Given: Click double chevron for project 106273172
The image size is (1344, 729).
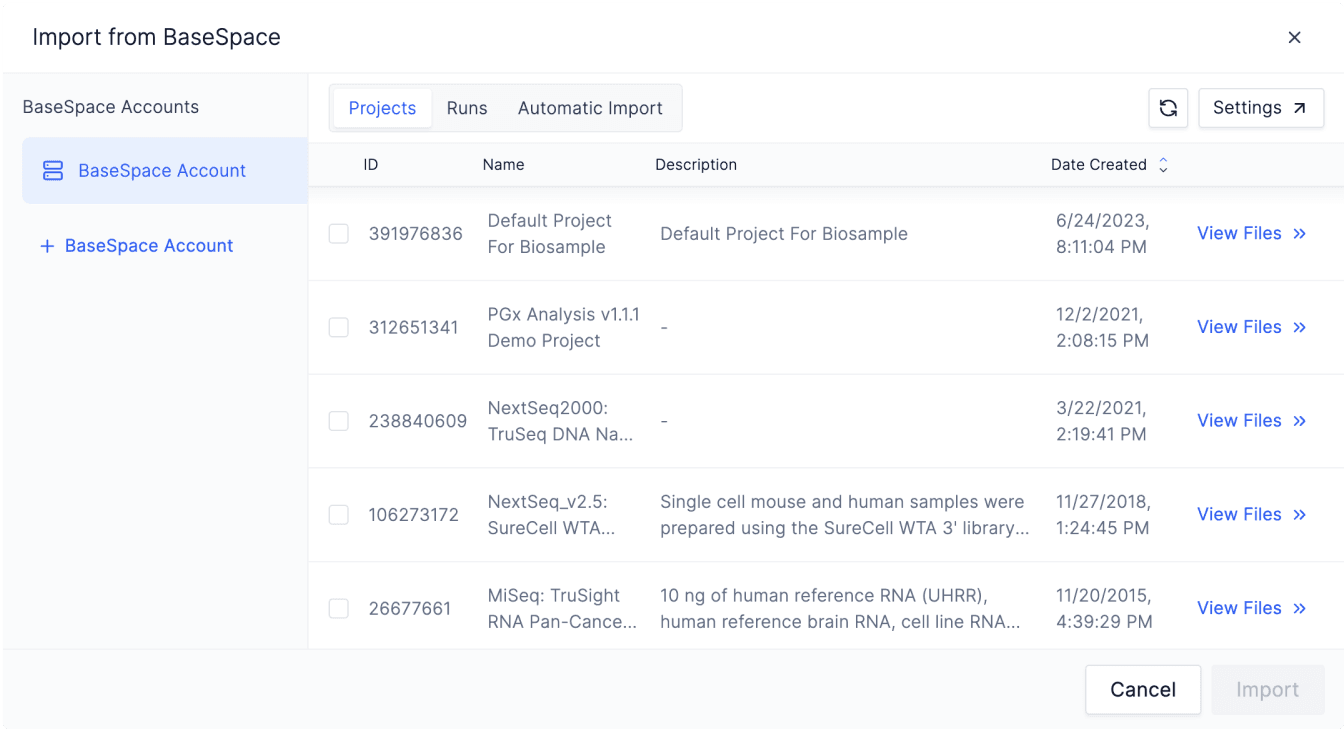Looking at the screenshot, I should pos(1300,515).
